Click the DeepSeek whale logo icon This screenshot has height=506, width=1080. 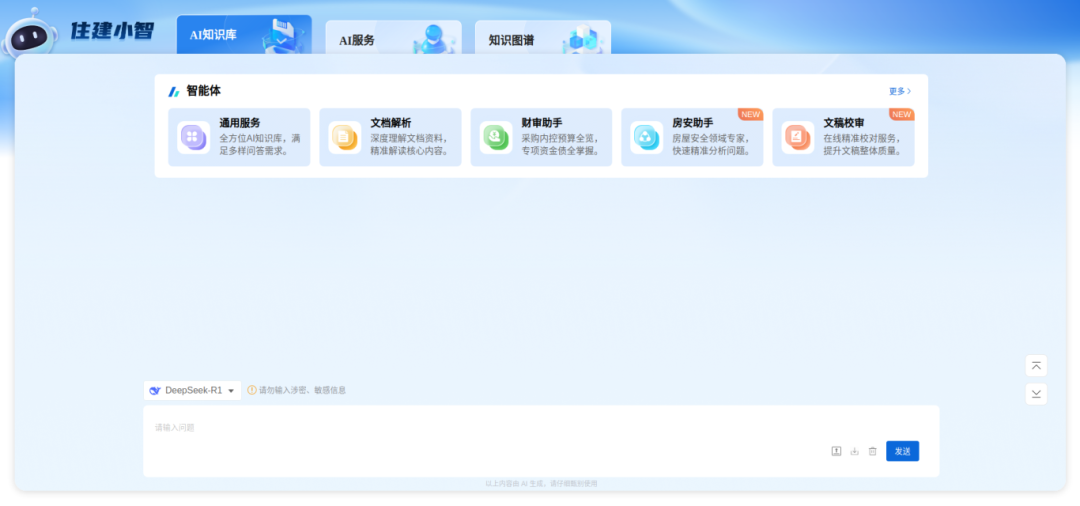tap(155, 390)
